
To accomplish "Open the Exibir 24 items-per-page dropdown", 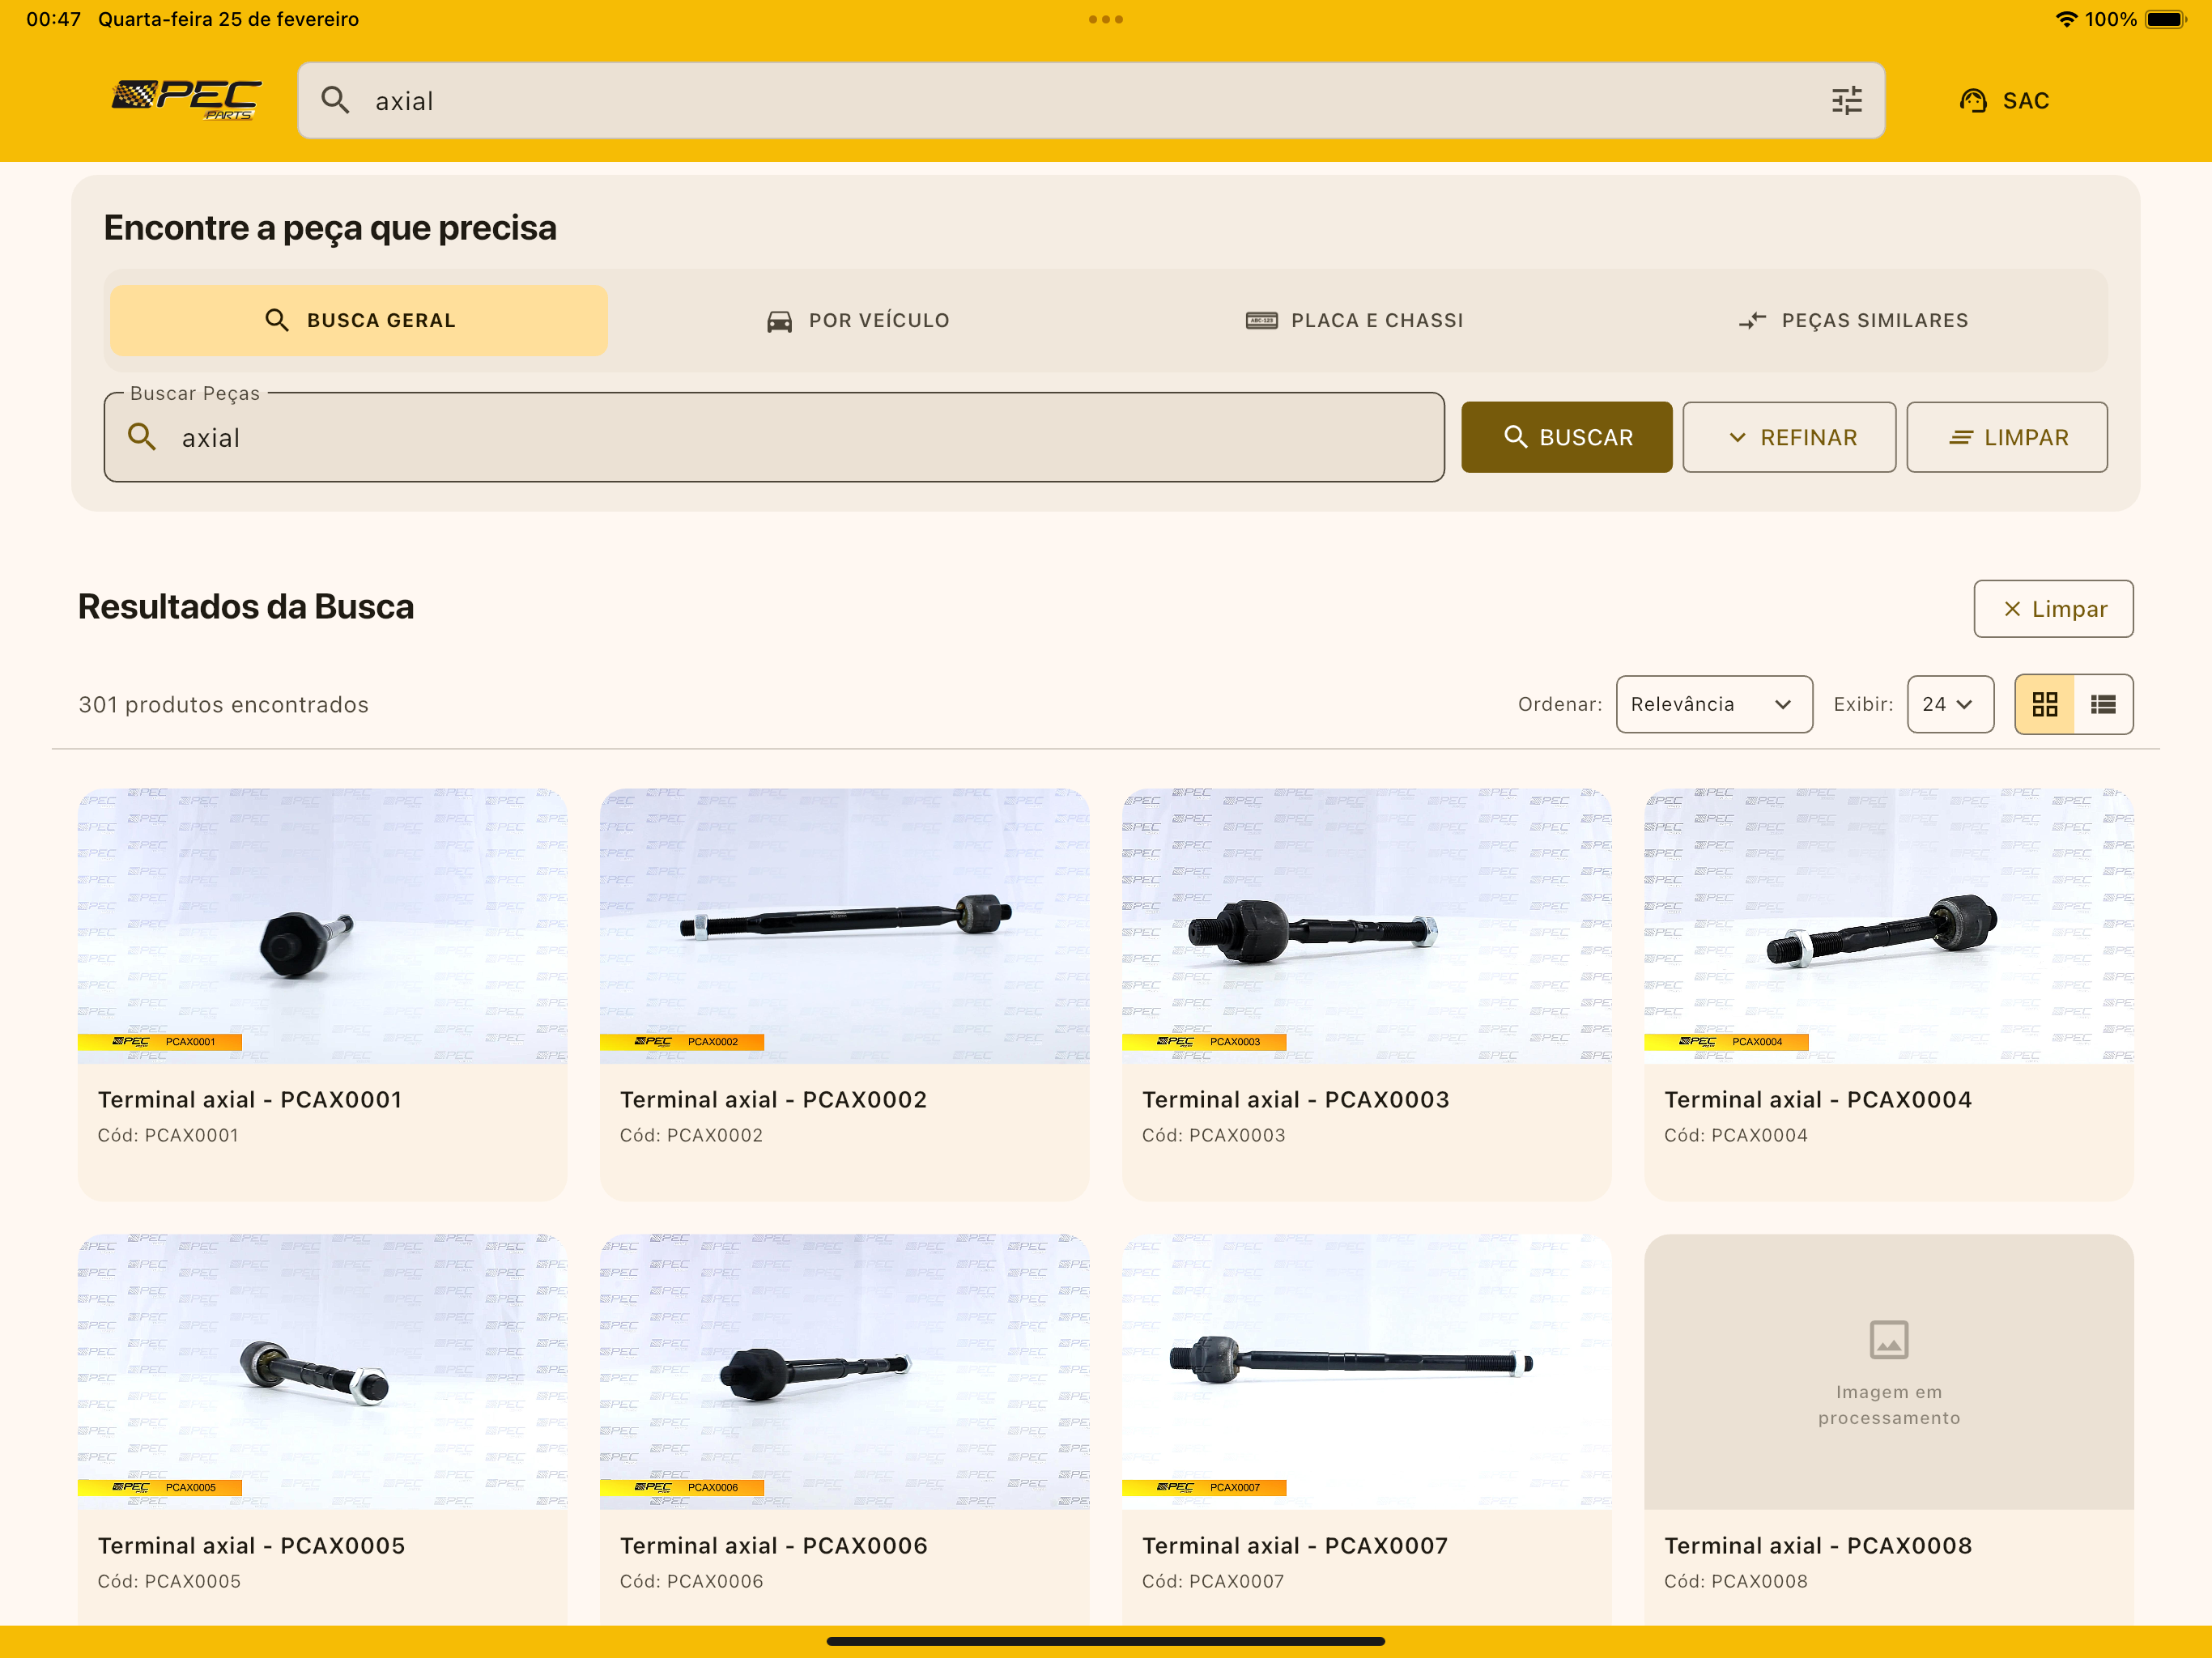I will point(1950,704).
